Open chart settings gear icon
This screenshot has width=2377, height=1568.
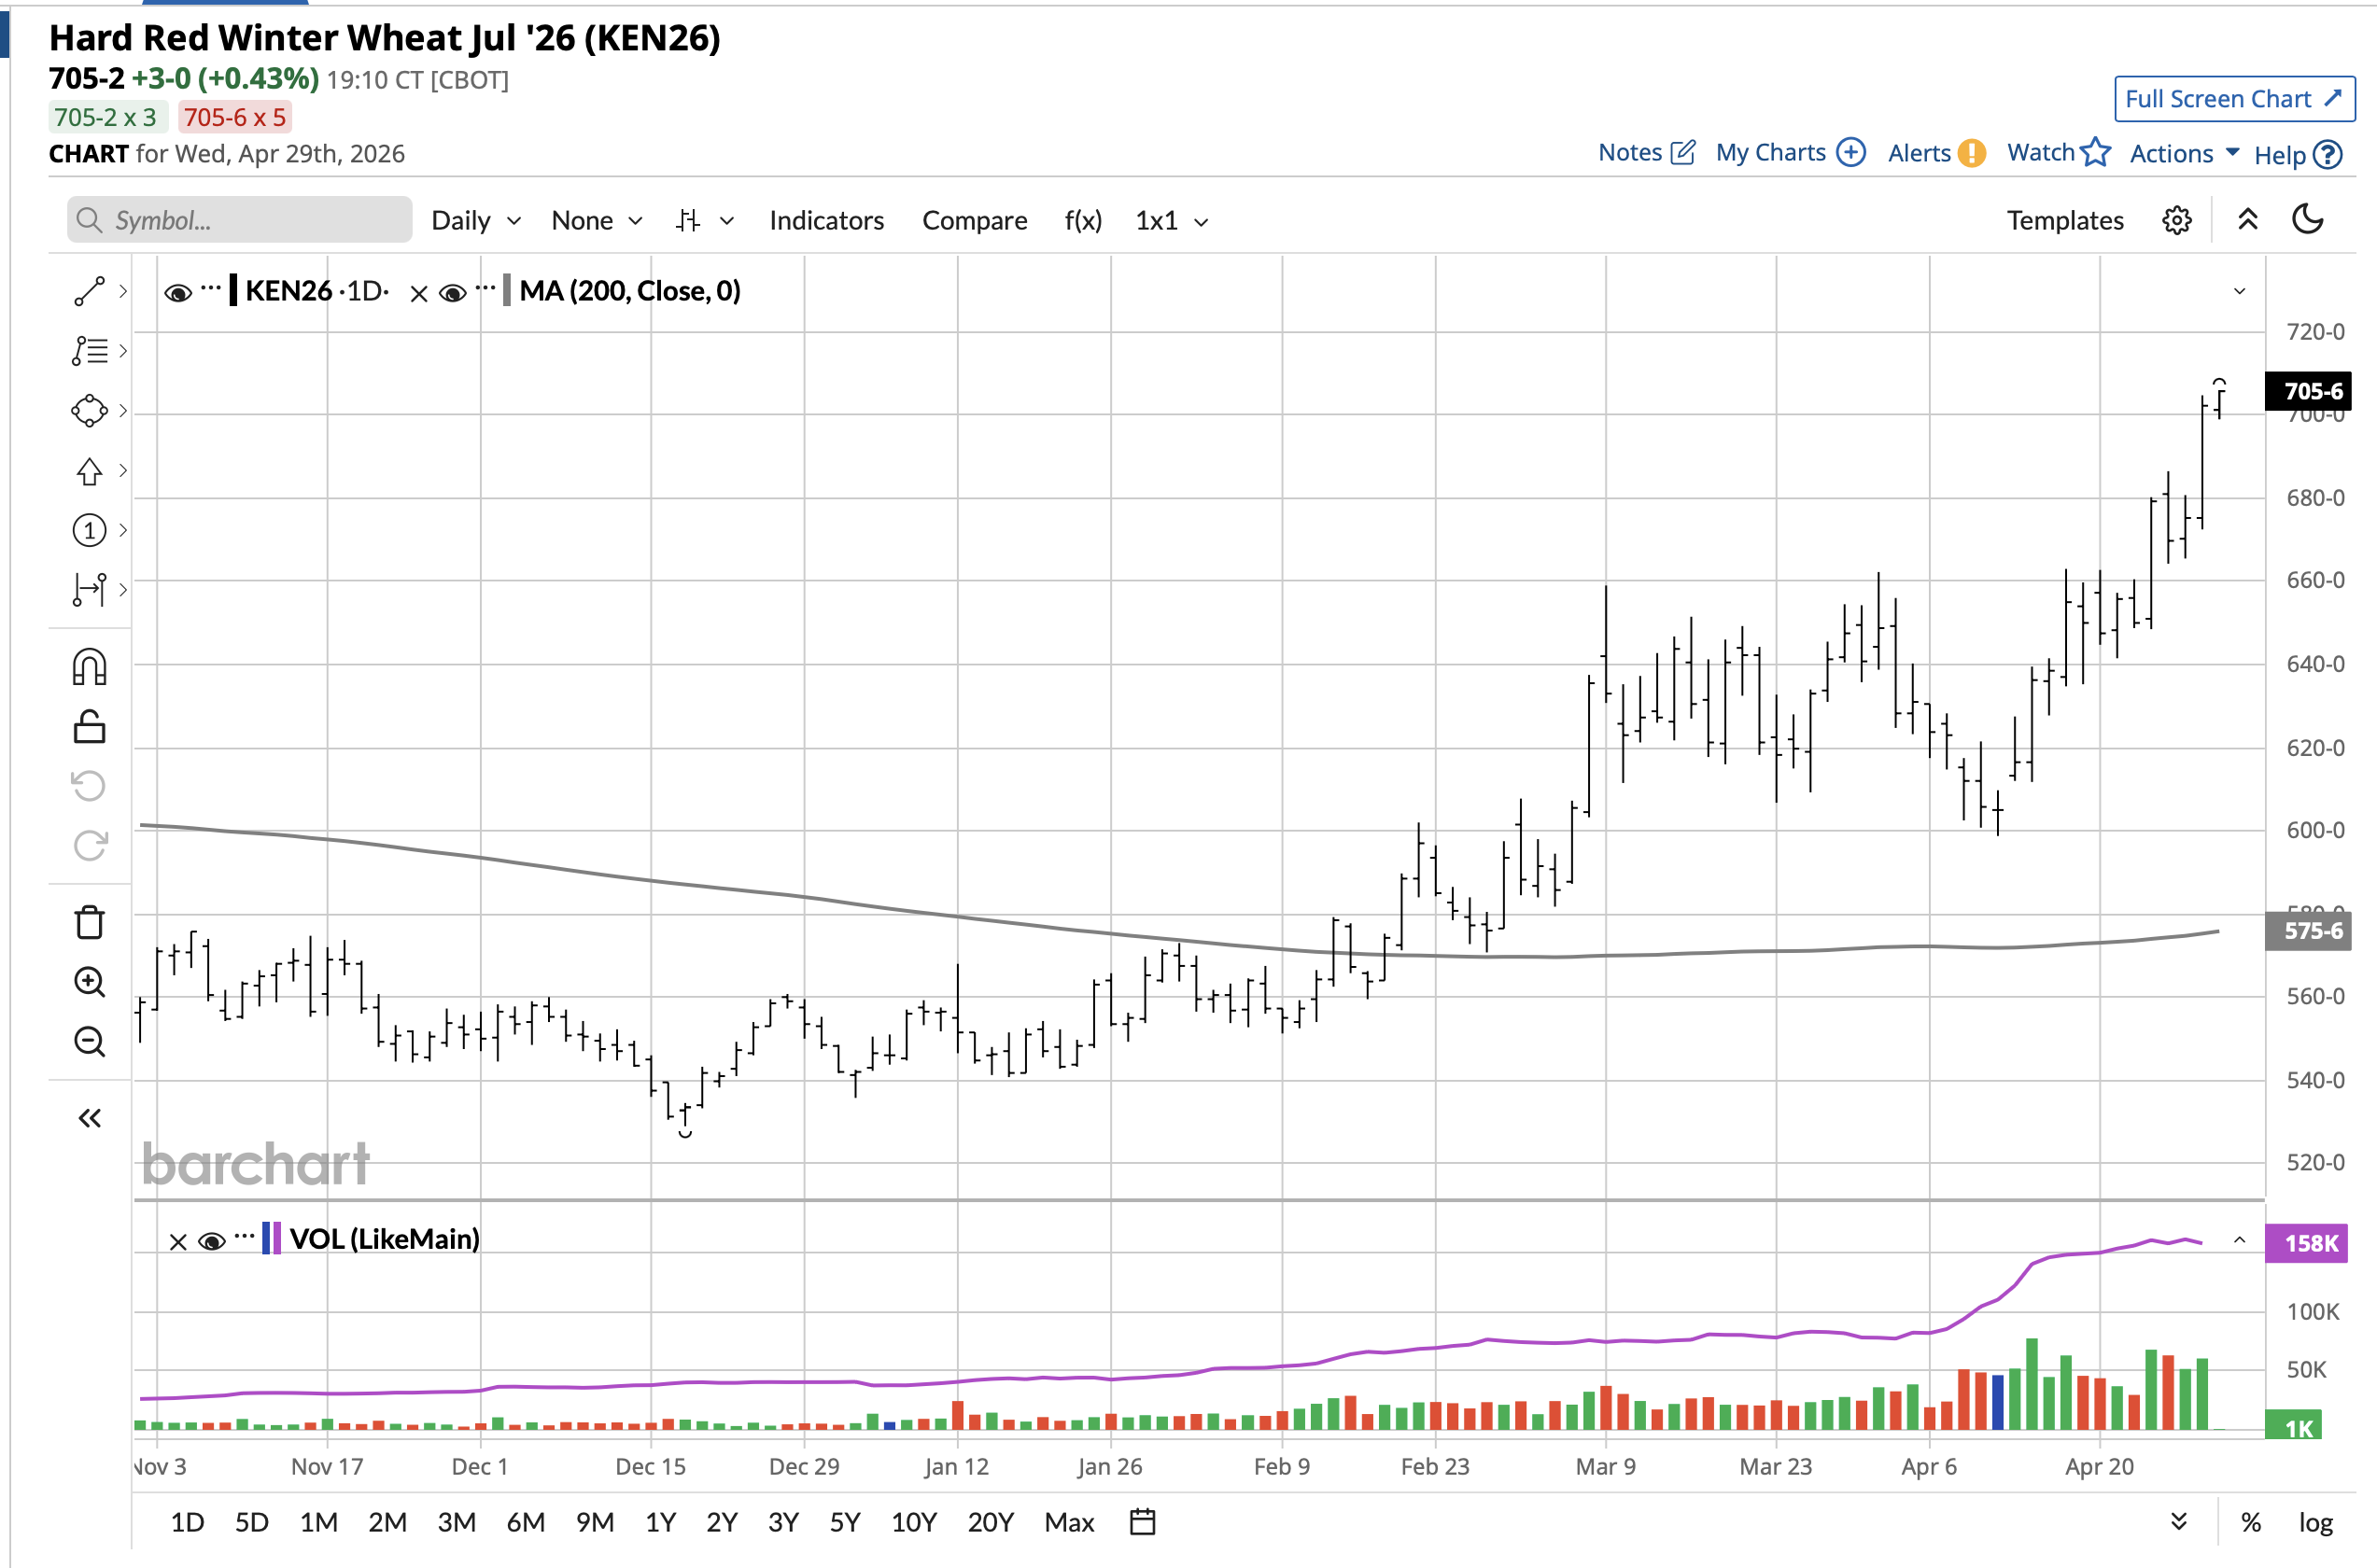2176,220
